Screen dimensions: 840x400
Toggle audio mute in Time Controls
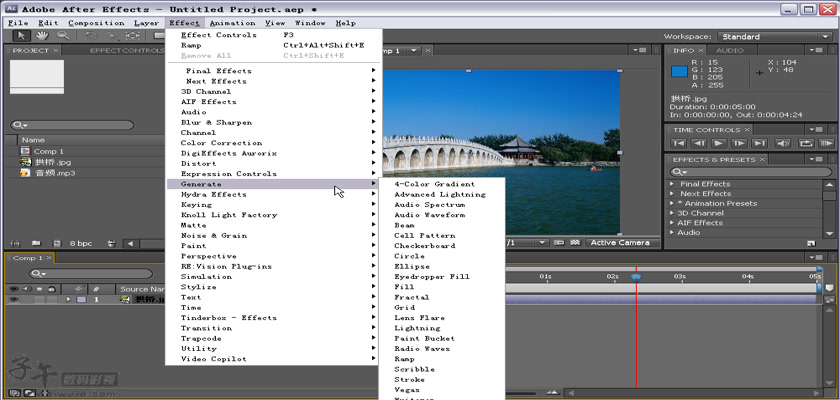tap(783, 143)
